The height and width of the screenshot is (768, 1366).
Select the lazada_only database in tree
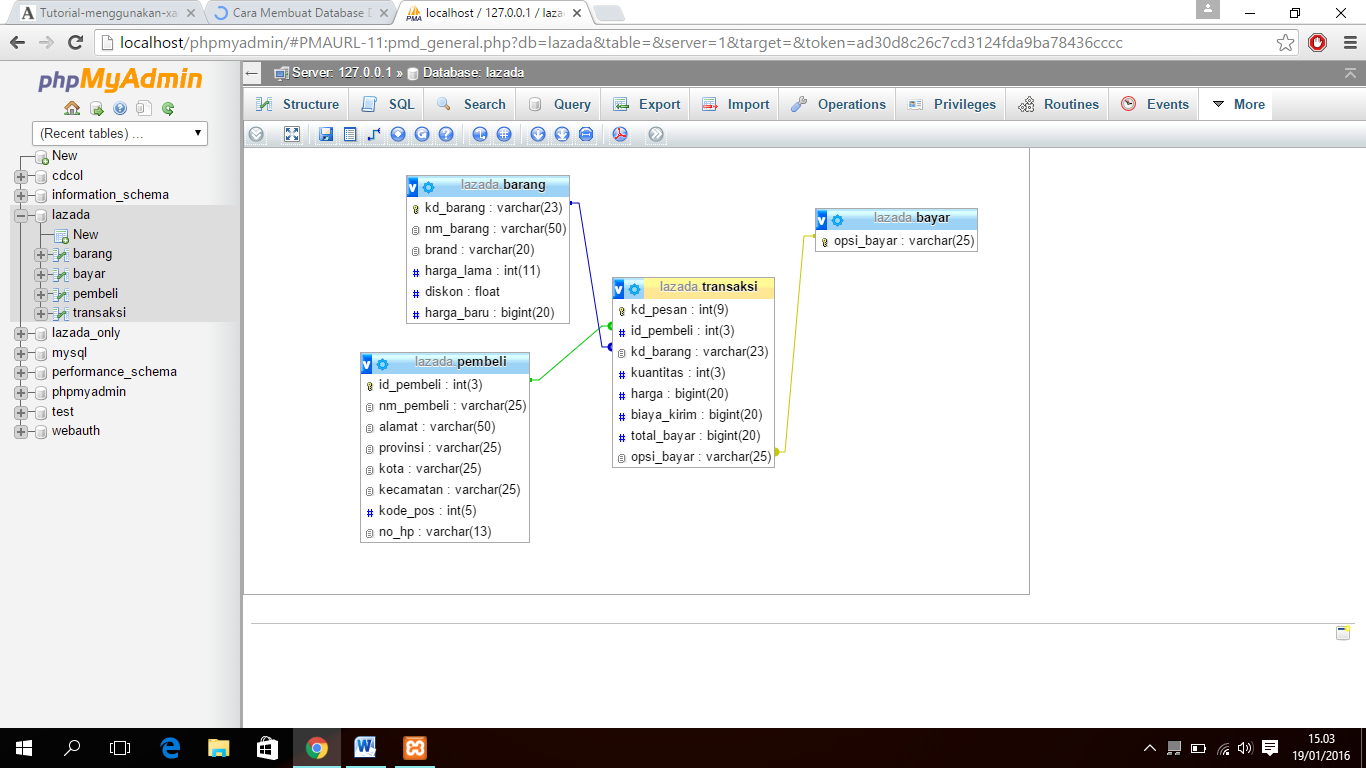click(x=86, y=333)
